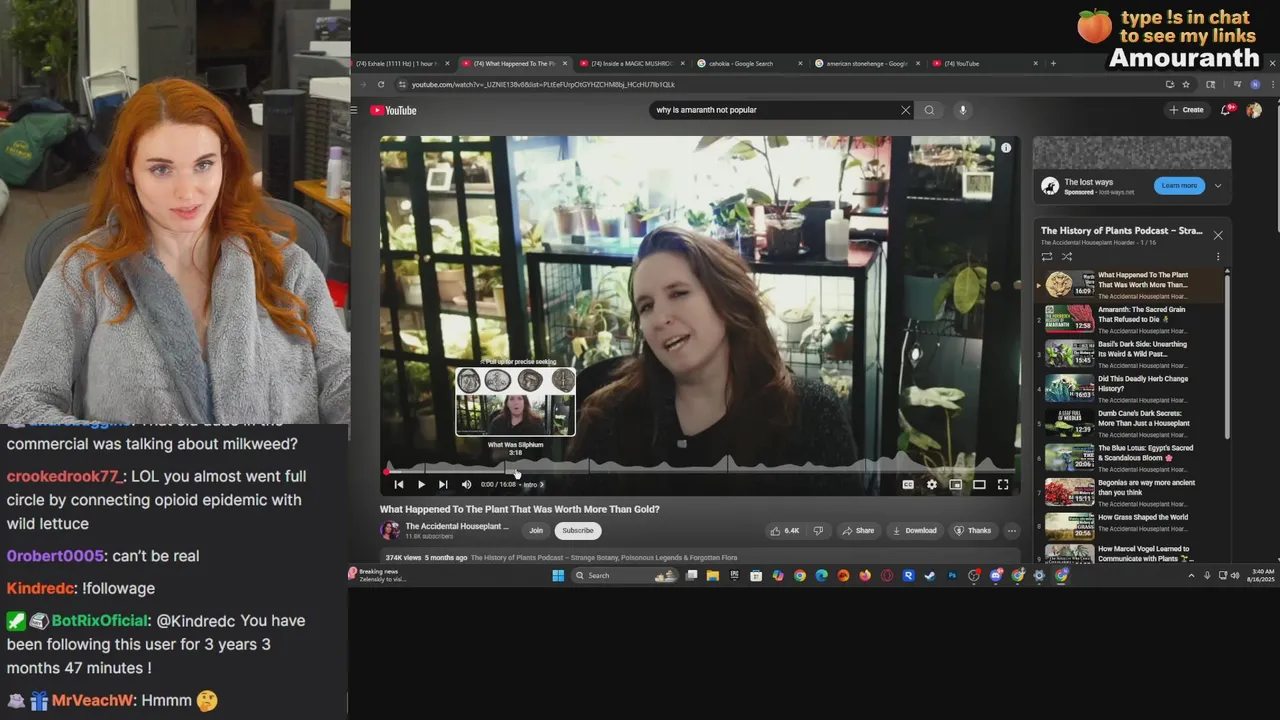Click the Join membership button
The image size is (1280, 720).
(536, 531)
